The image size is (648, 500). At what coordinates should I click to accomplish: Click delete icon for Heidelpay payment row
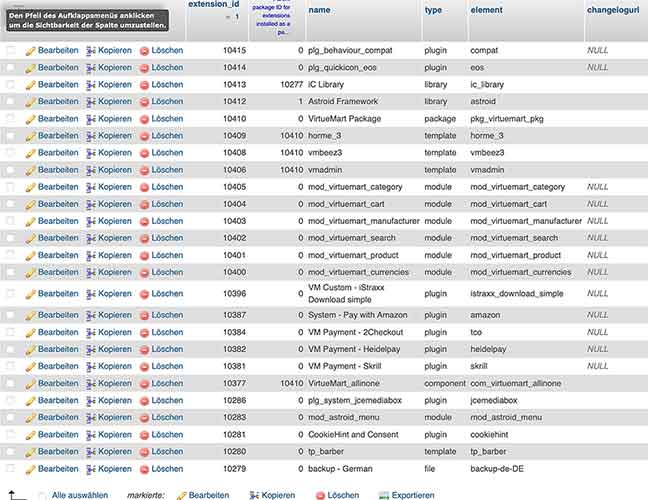144,350
